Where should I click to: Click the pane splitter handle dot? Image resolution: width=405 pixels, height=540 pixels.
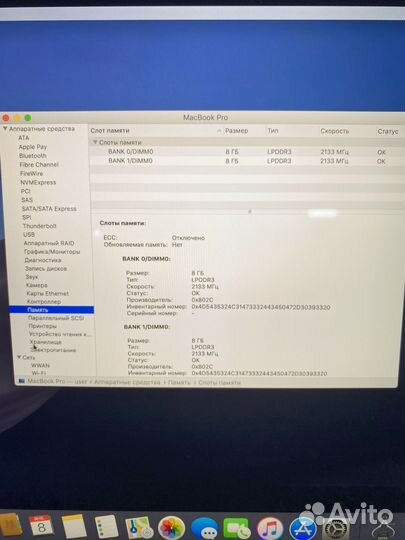click(250, 211)
